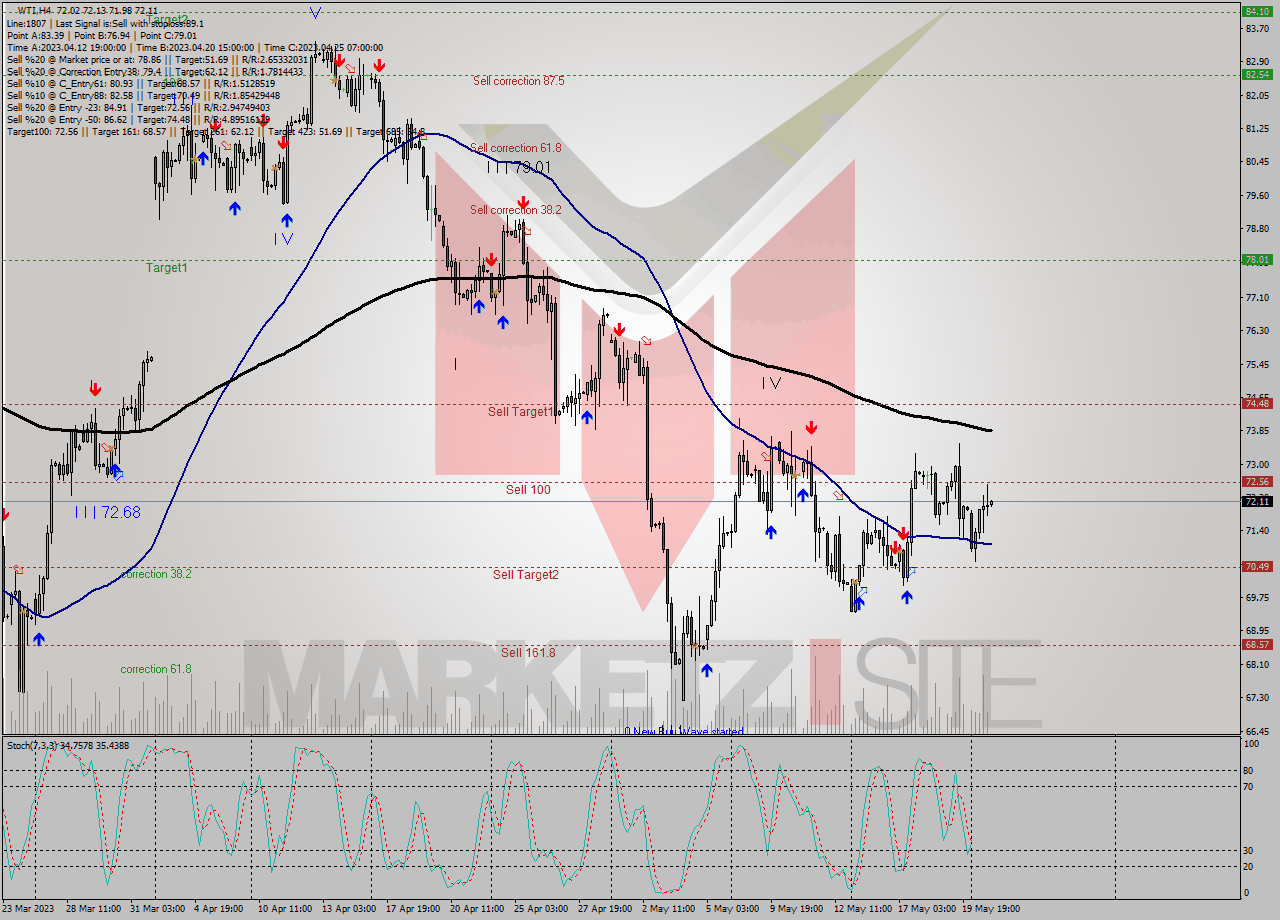Click the 'New Buy Wave started' label
The image size is (1280, 920).
688,731
